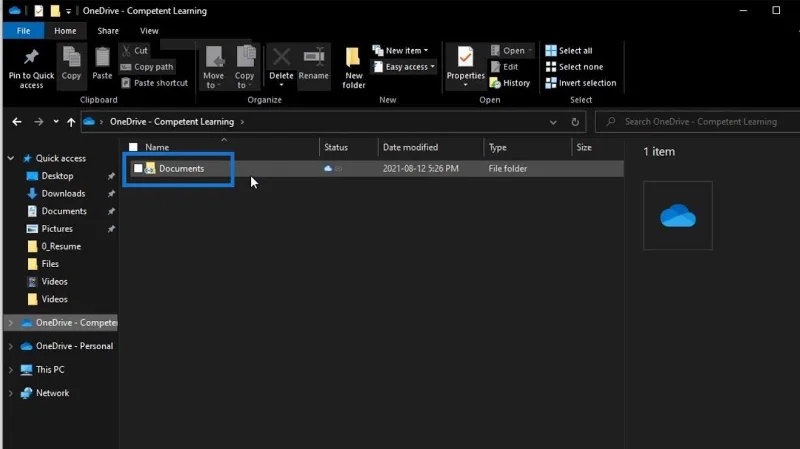800x449 pixels.
Task: Tick the checkbox beside Documents folder
Action: tap(138, 168)
